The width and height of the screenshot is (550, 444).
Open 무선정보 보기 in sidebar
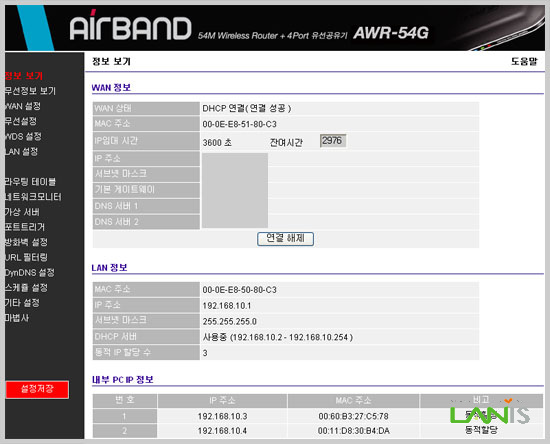tap(30, 91)
